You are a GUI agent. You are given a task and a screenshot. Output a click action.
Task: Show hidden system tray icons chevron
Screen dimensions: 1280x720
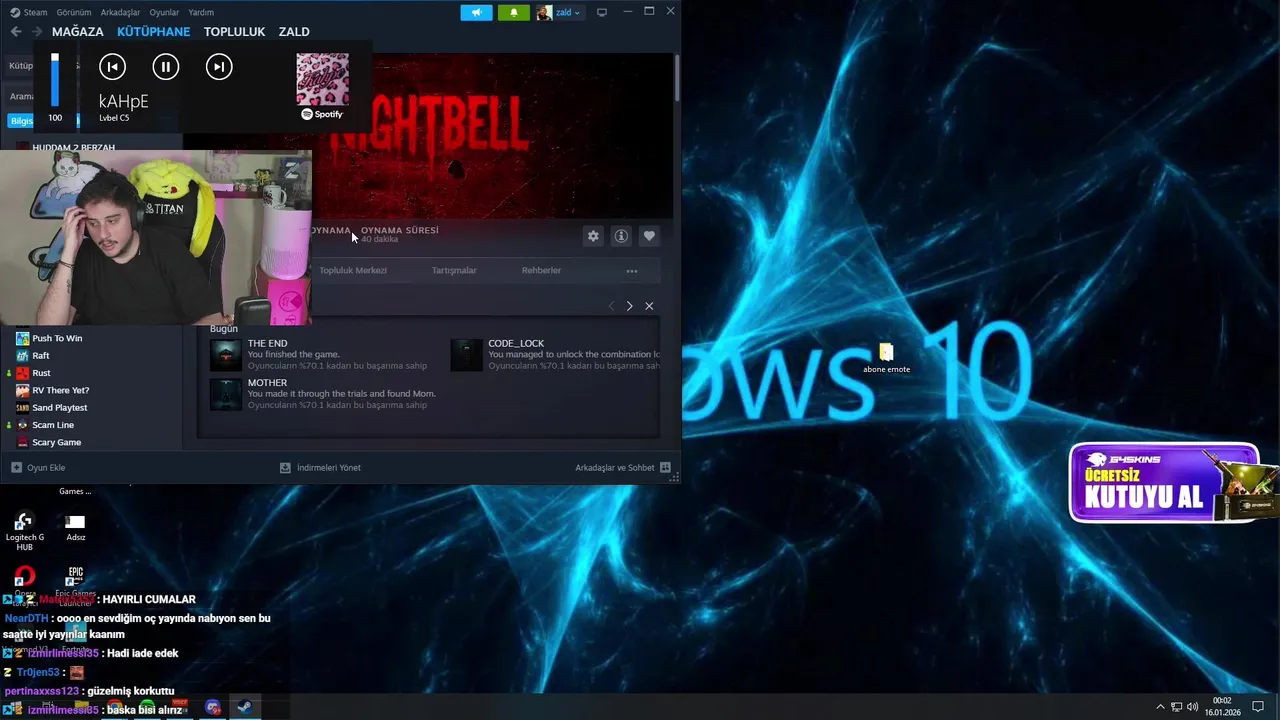click(x=1160, y=707)
